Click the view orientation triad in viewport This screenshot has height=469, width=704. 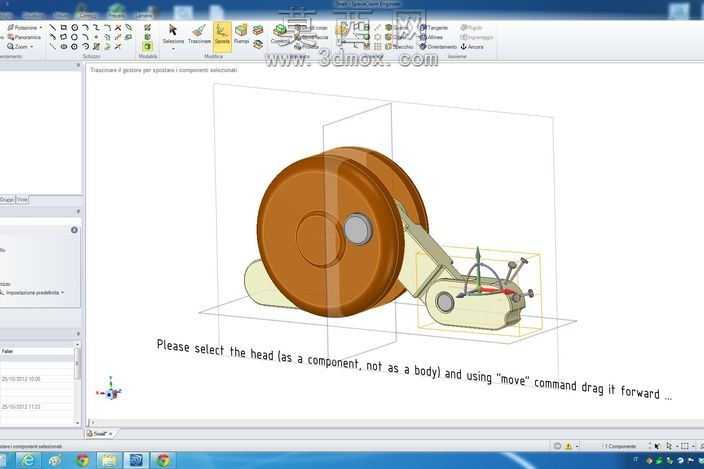[x=110, y=390]
